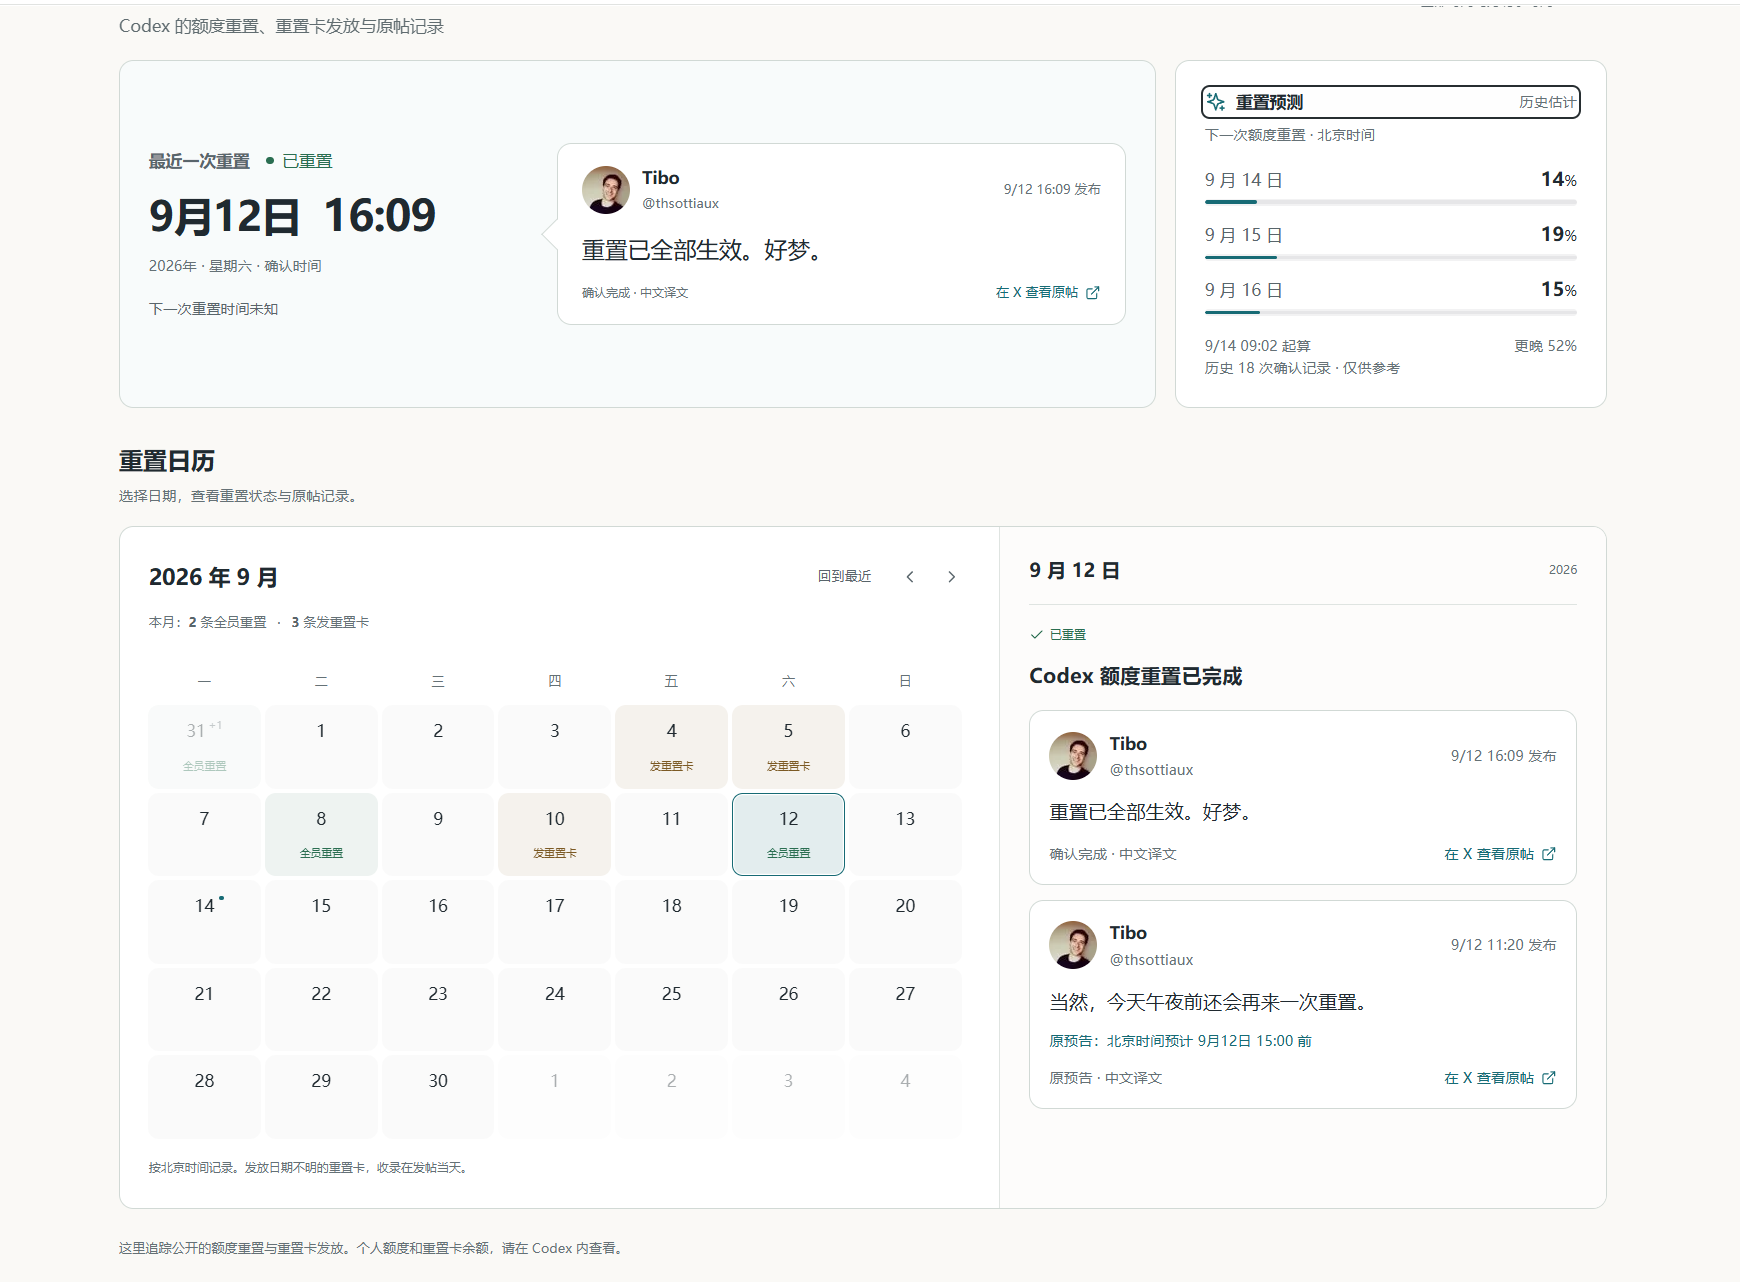Screen dimensions: 1740x1282
Task: Click Tibo's avatar in the top post card
Action: 606,190
